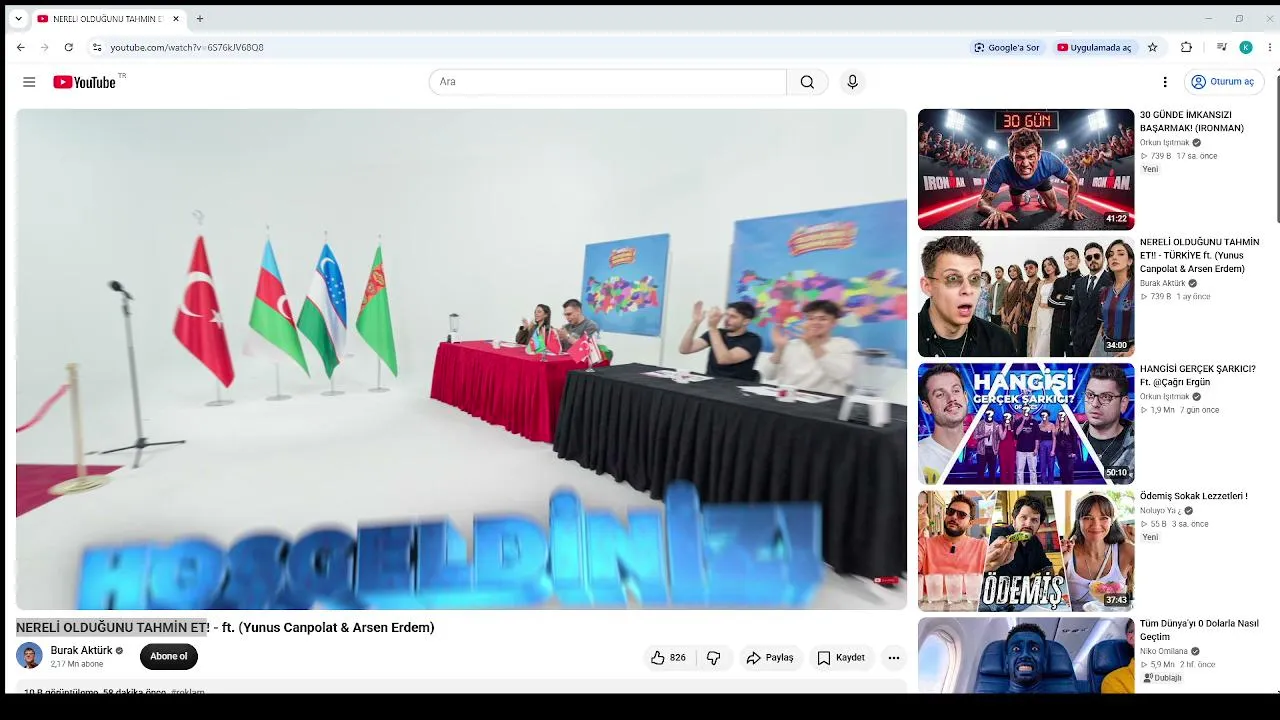Open title 'Ödemiş Sokak Lezzetleri !'

click(1194, 496)
